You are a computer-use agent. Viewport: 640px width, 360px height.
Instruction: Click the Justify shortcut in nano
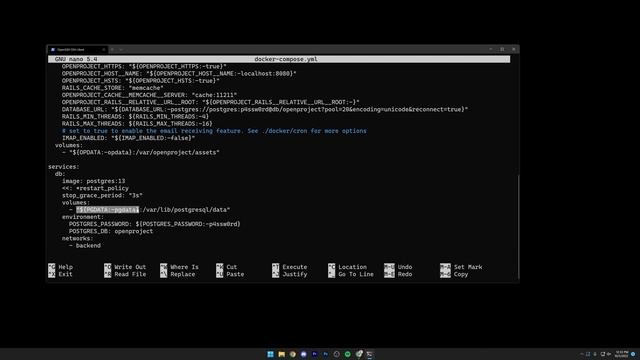(290, 274)
